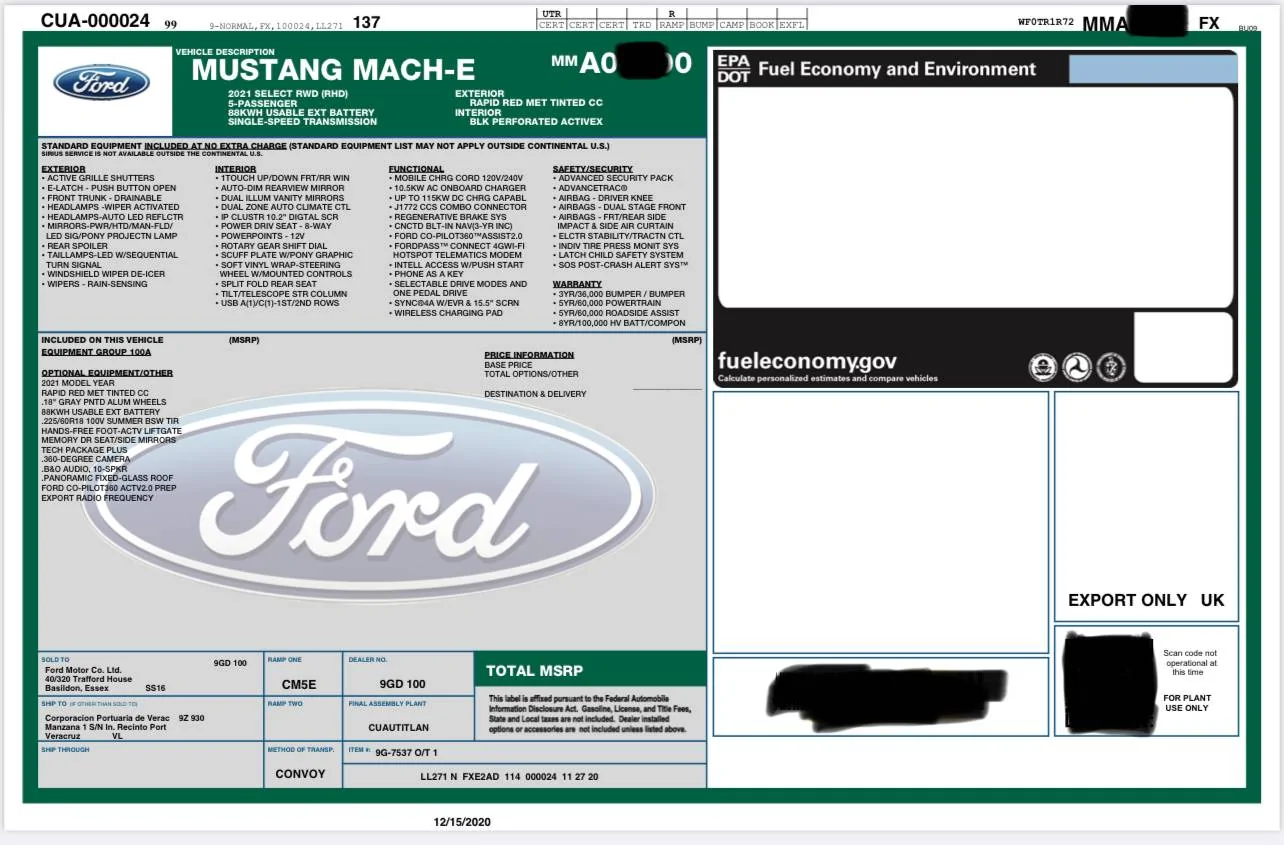This screenshot has height=845, width=1284.
Task: Click 'EXPORT ONLY UK' text
Action: click(x=1146, y=600)
